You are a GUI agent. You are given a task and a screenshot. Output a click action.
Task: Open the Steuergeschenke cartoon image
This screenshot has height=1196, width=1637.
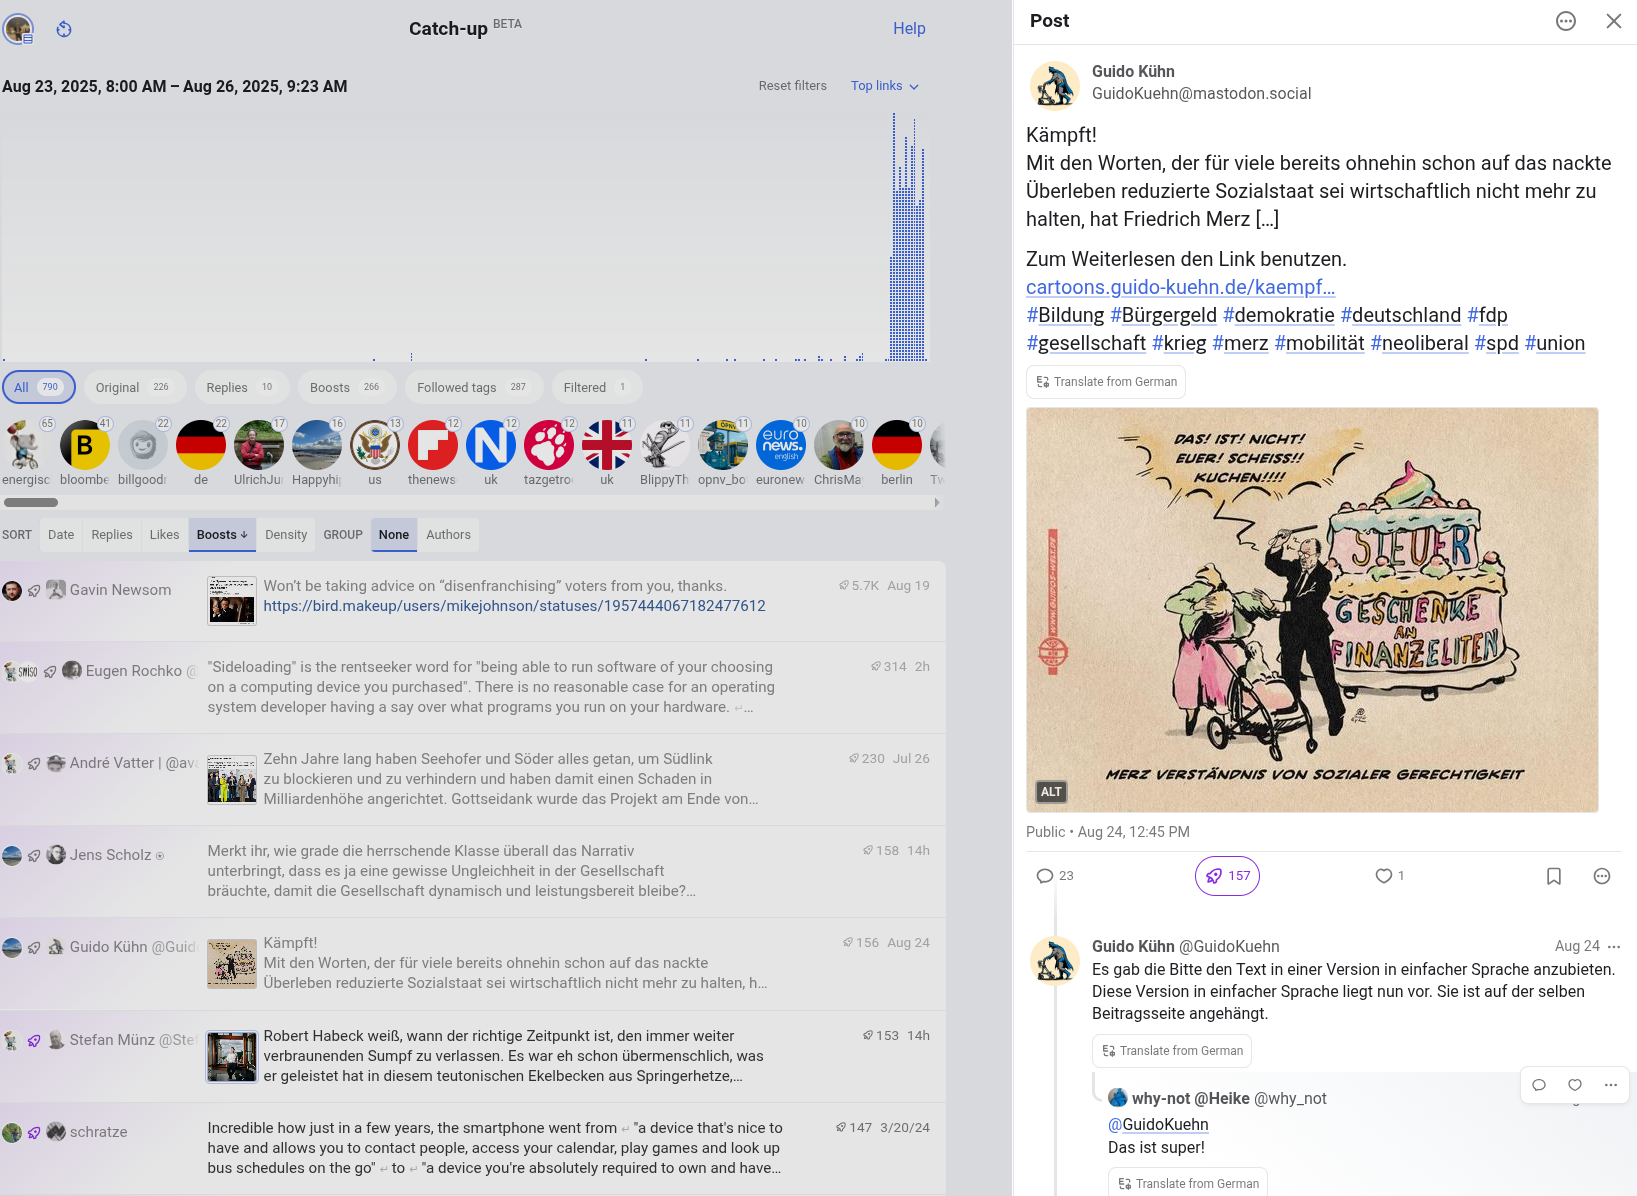click(1312, 610)
